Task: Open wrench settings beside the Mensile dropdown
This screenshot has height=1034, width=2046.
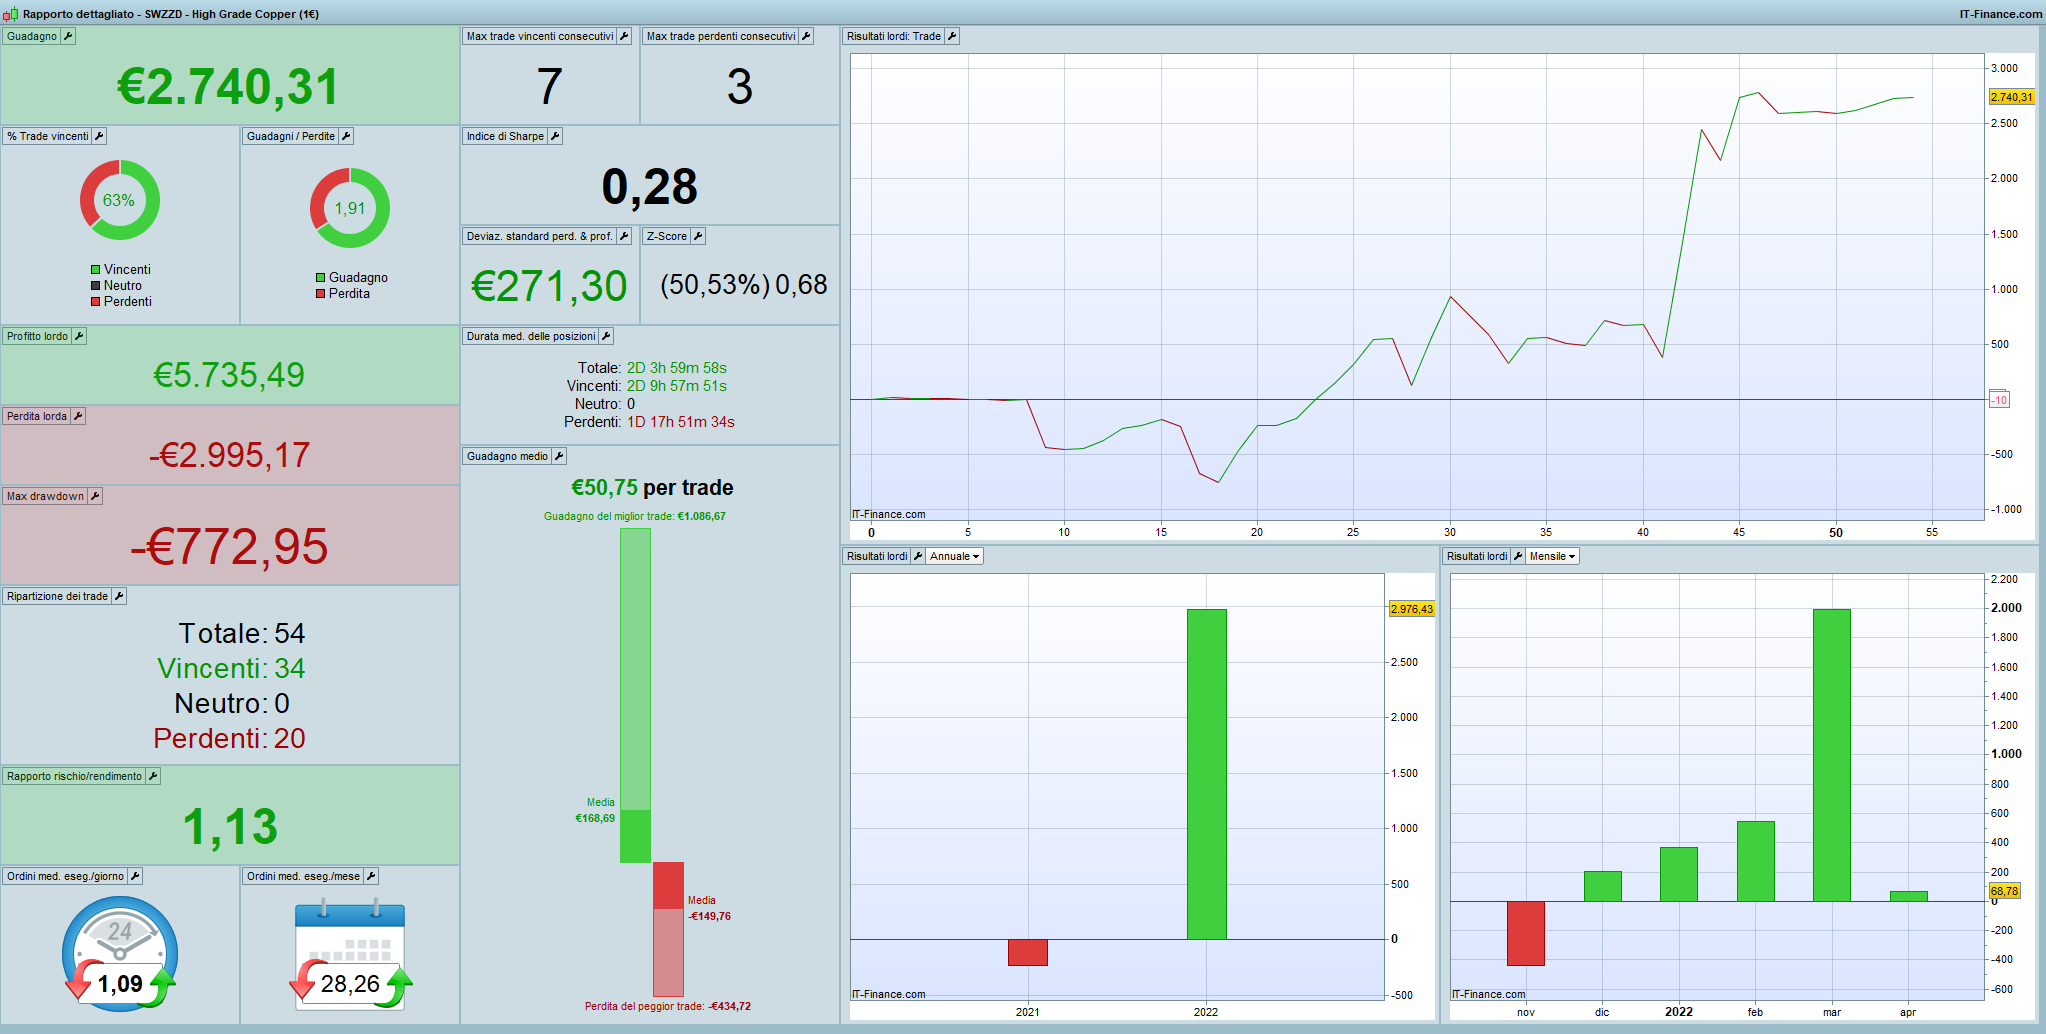Action: click(x=1518, y=556)
